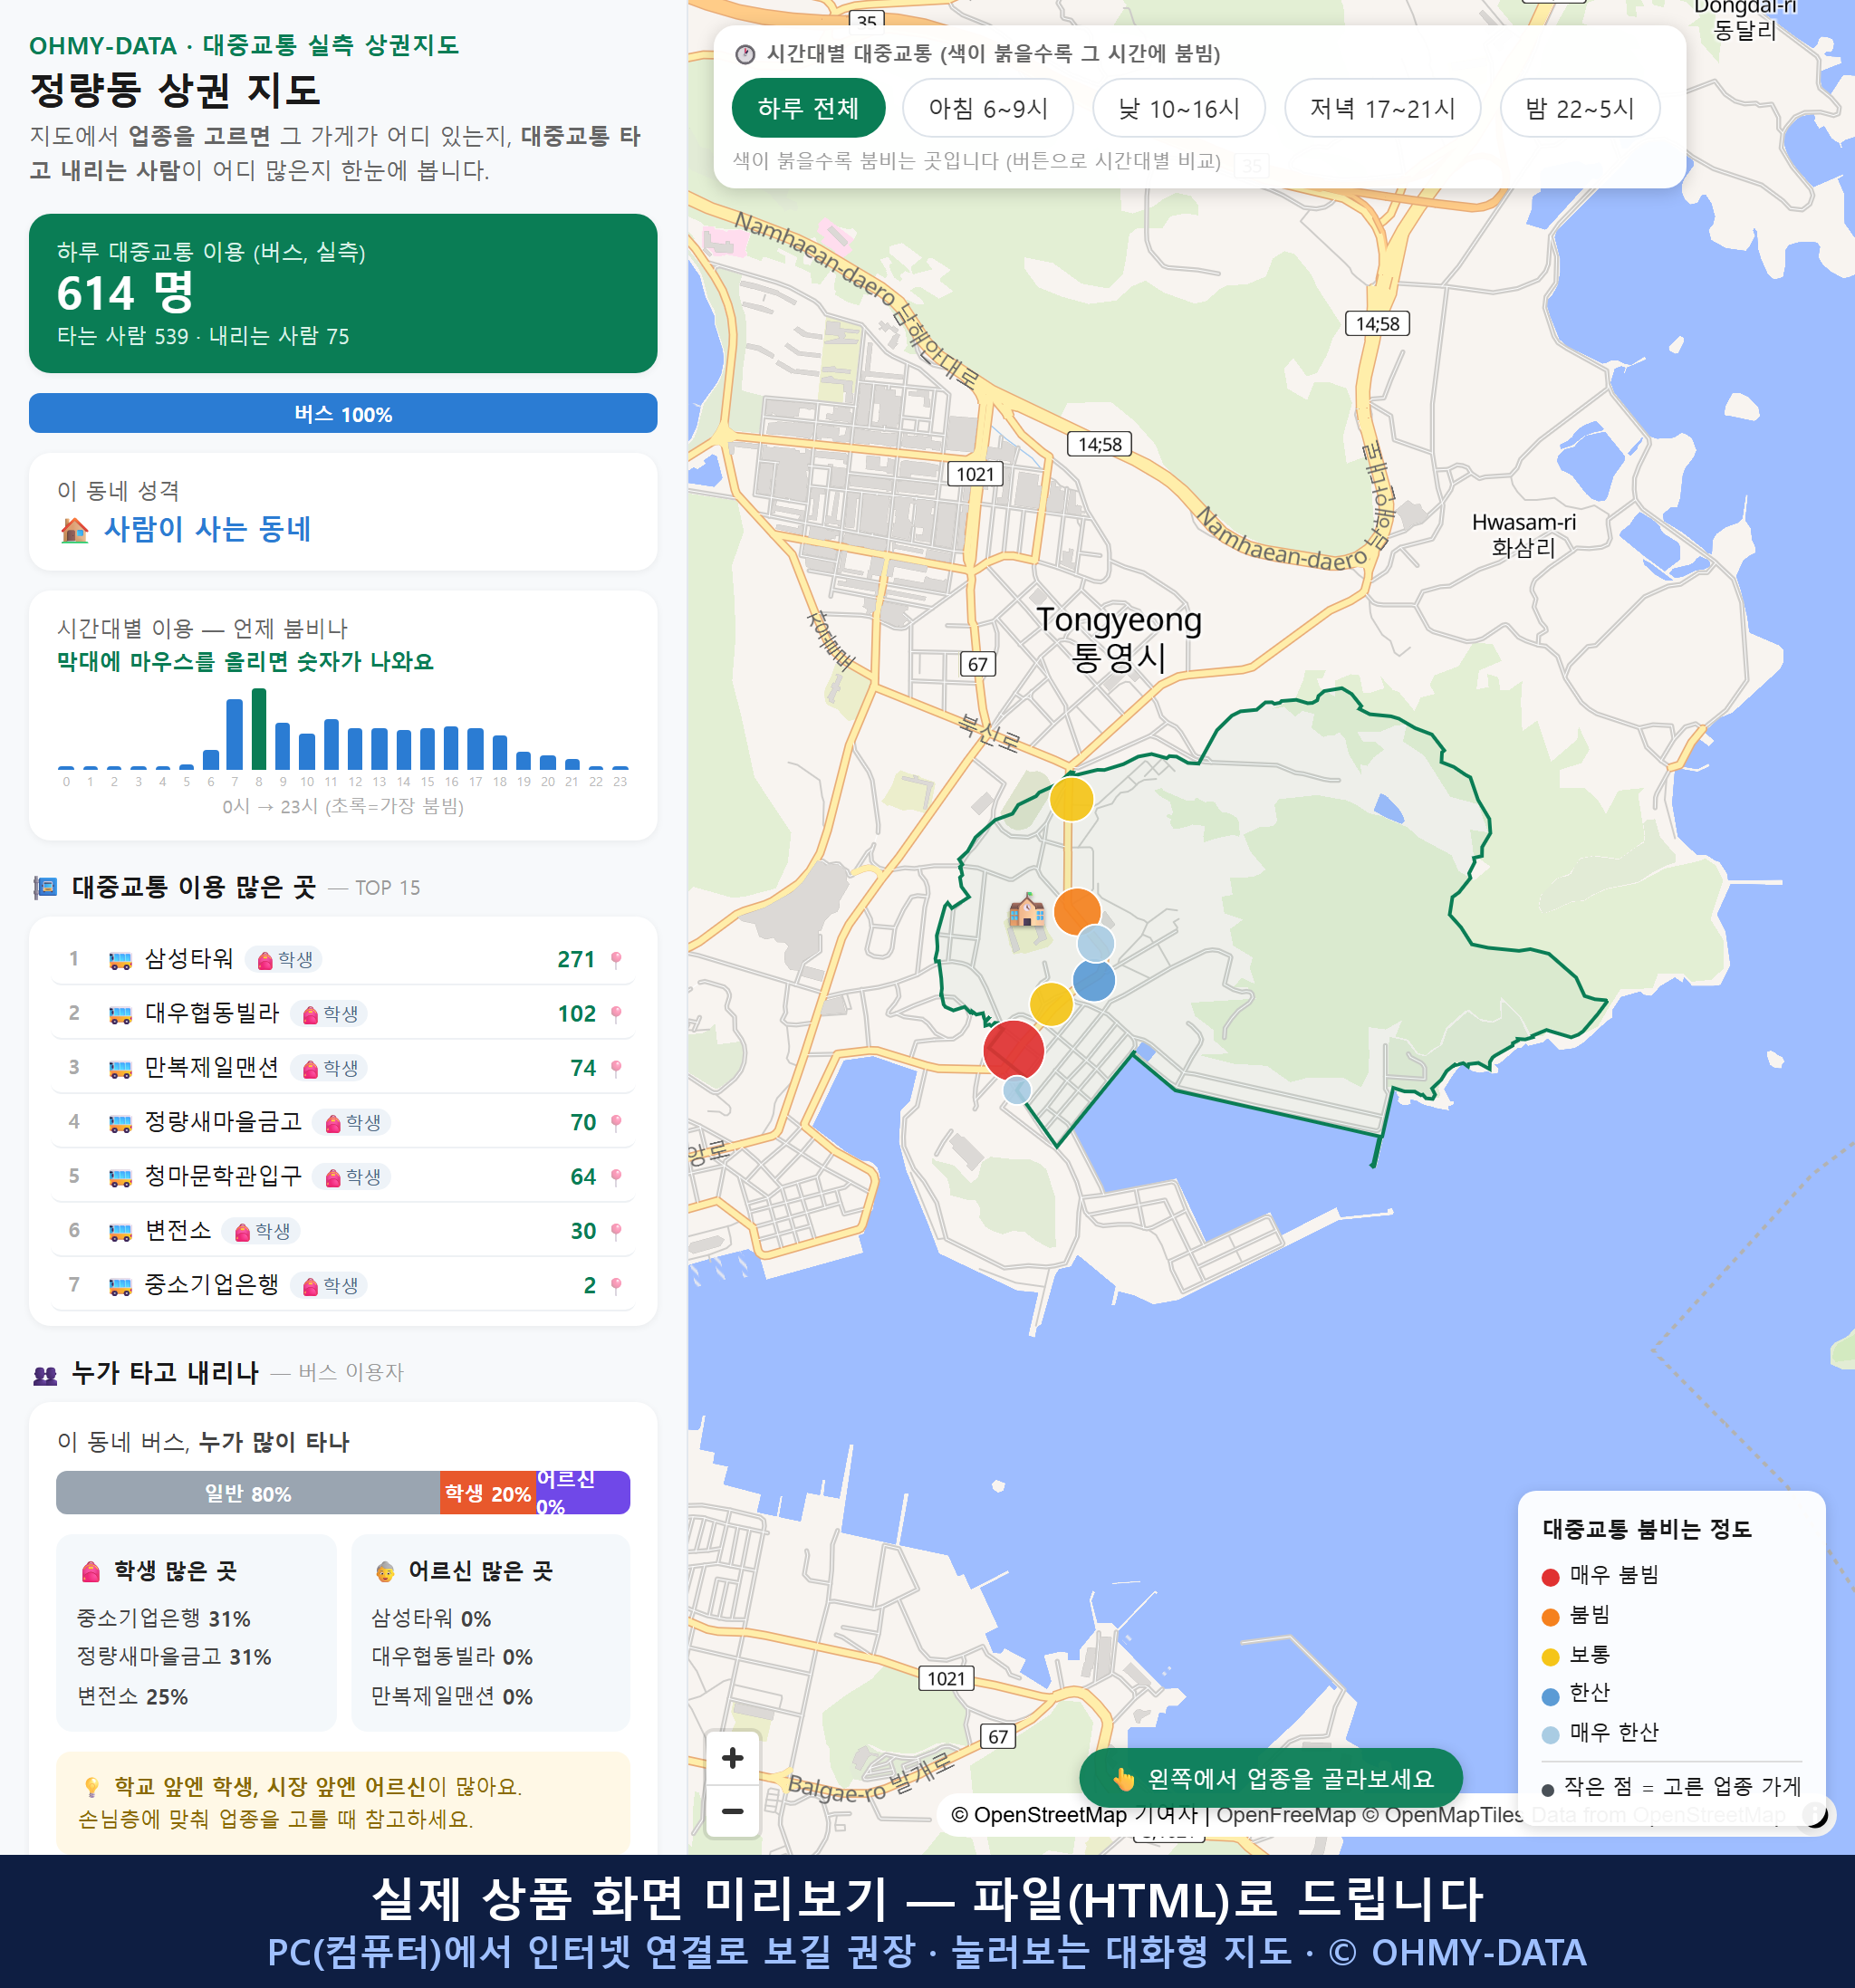Locate 변전소 using its pin icon

pyautogui.click(x=616, y=1231)
